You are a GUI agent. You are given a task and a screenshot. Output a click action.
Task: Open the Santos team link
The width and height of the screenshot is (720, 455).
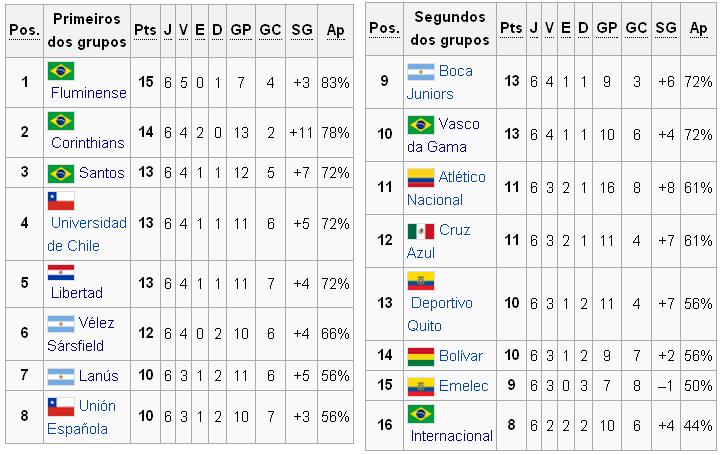pyautogui.click(x=101, y=173)
